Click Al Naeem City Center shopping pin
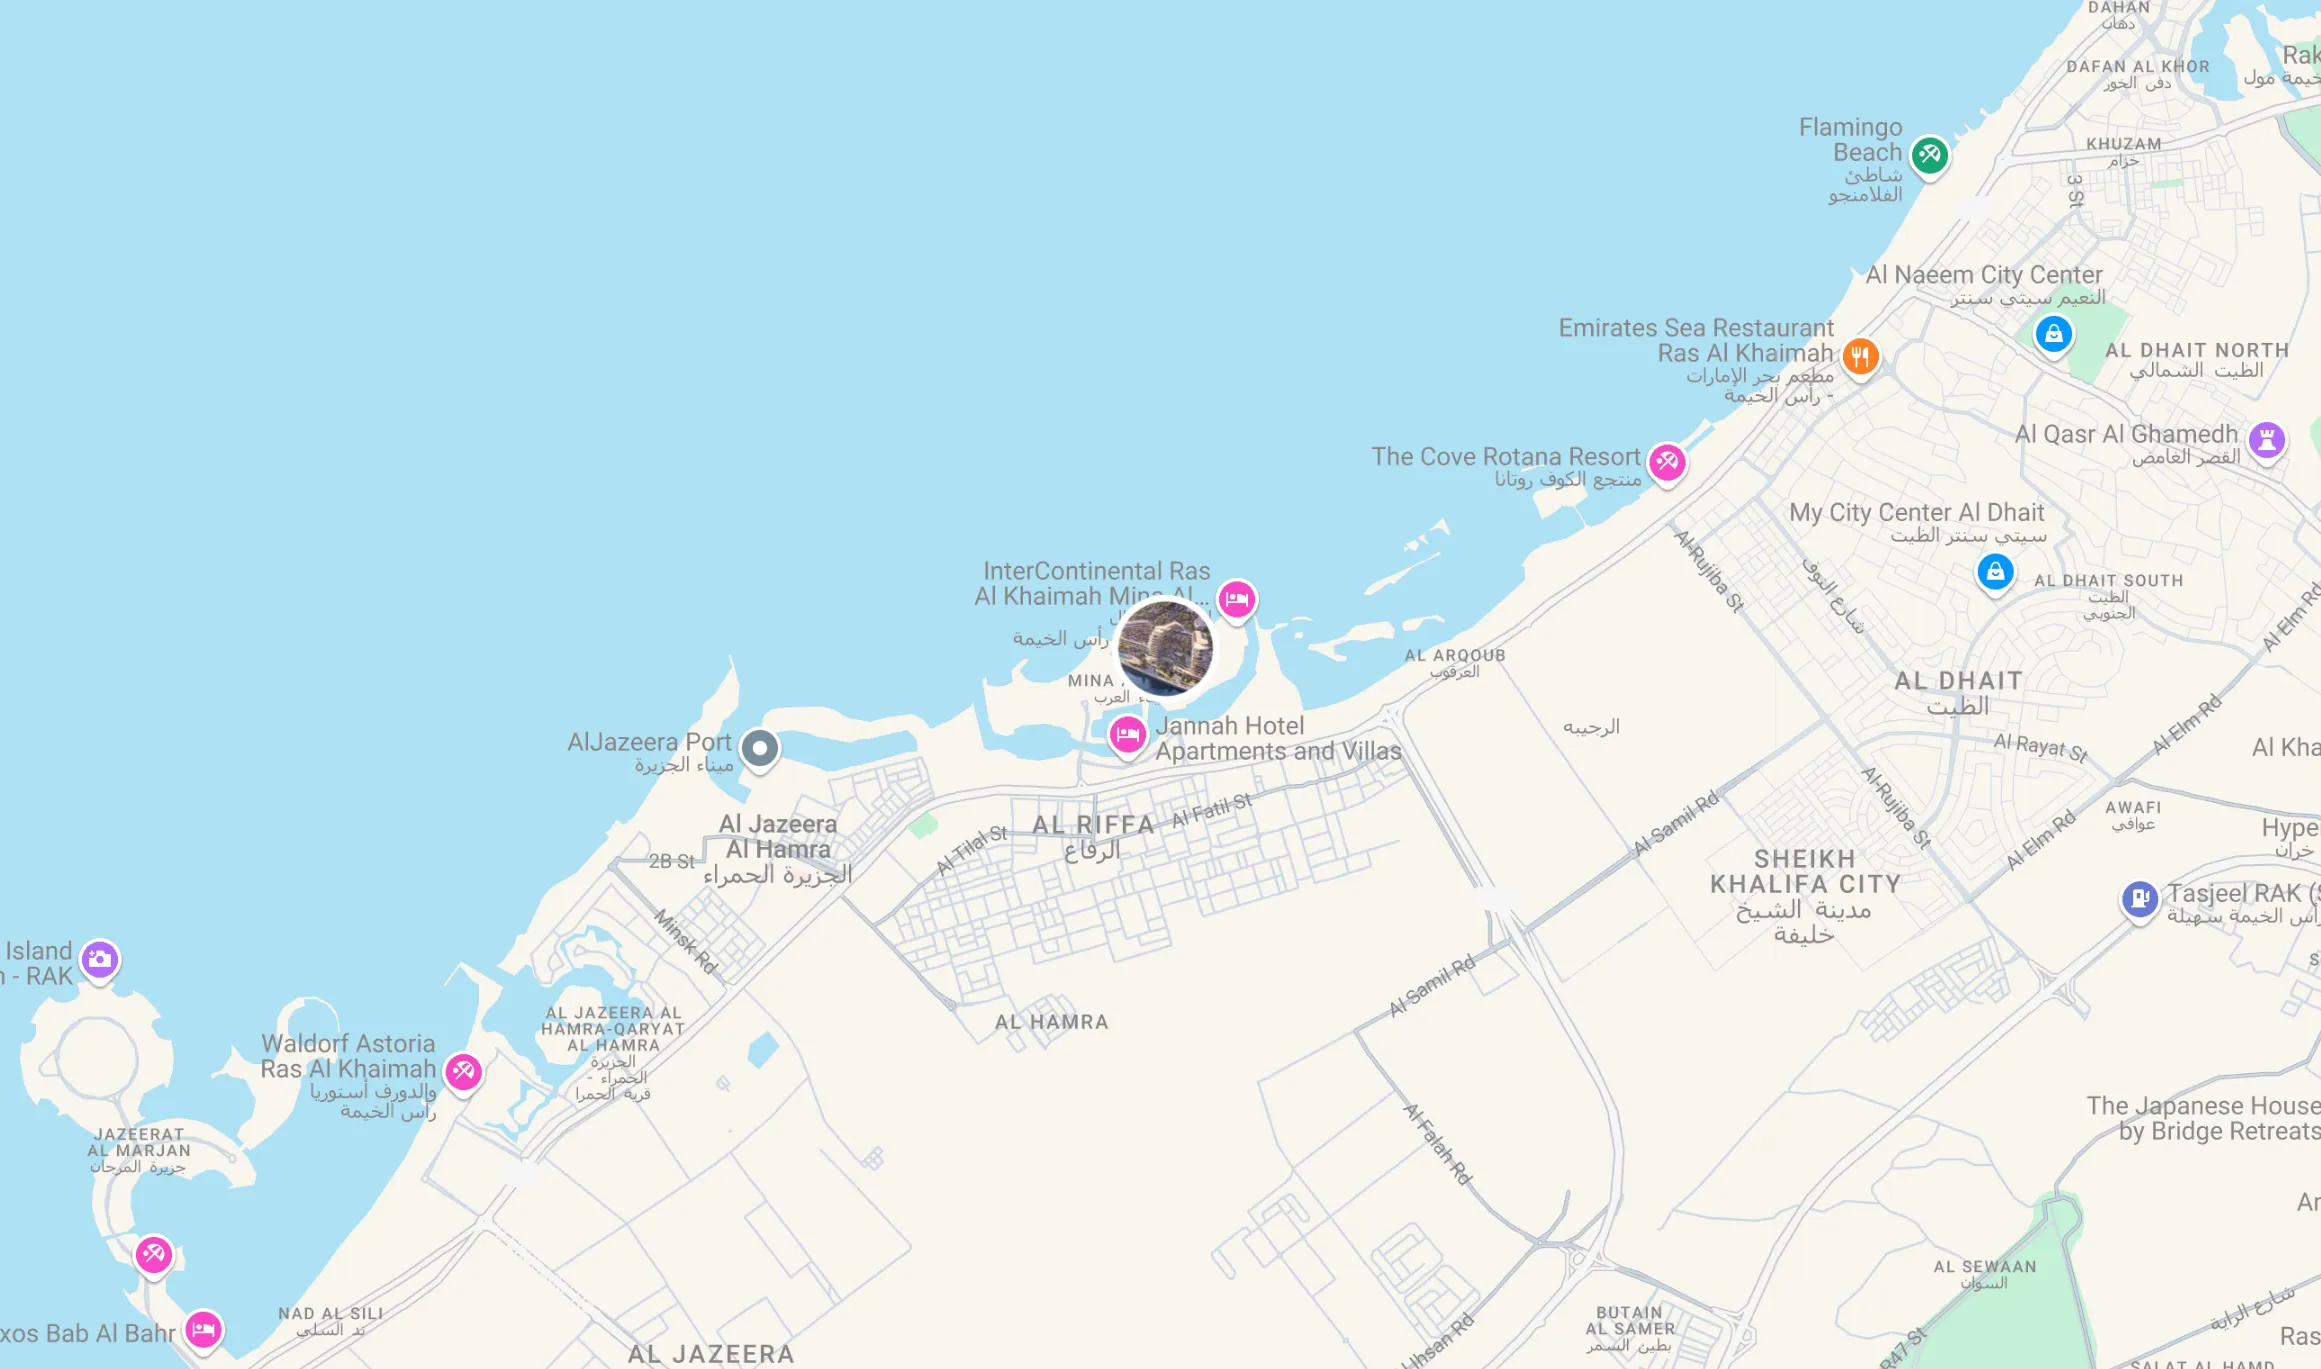 pyautogui.click(x=2053, y=334)
